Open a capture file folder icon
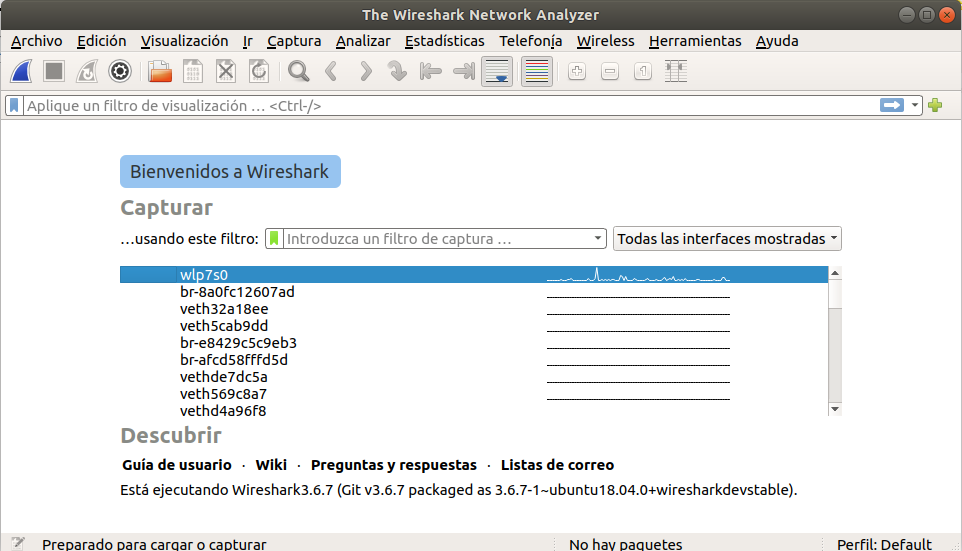Image resolution: width=962 pixels, height=551 pixels. click(160, 71)
